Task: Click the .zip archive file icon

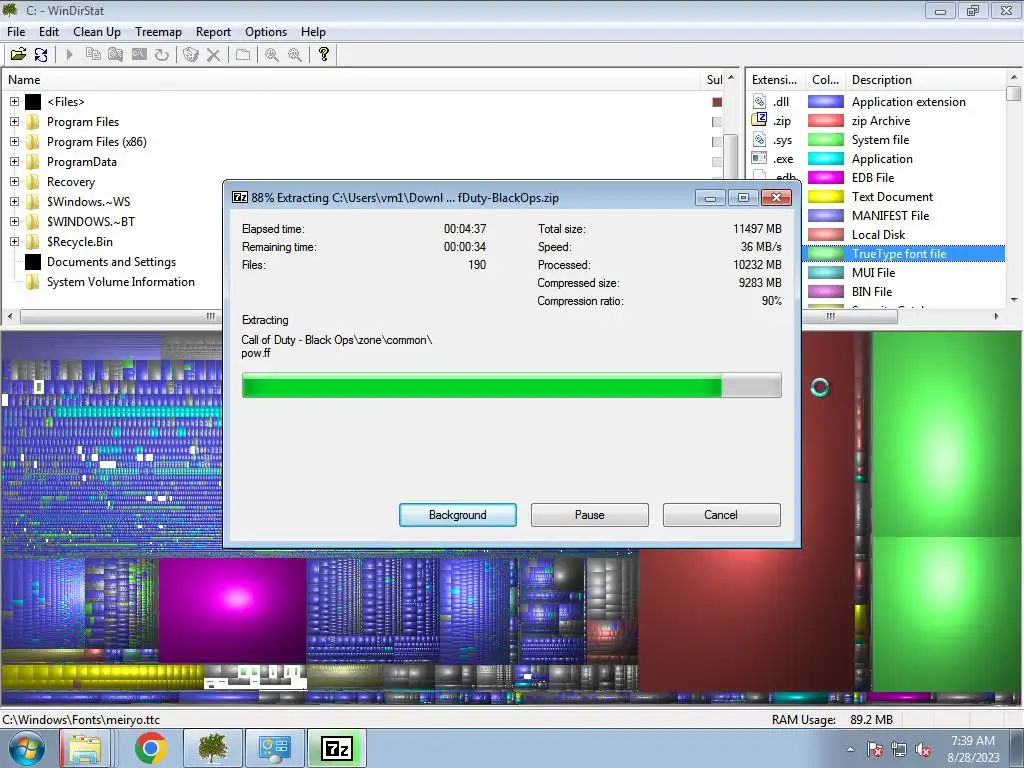Action: click(x=759, y=120)
